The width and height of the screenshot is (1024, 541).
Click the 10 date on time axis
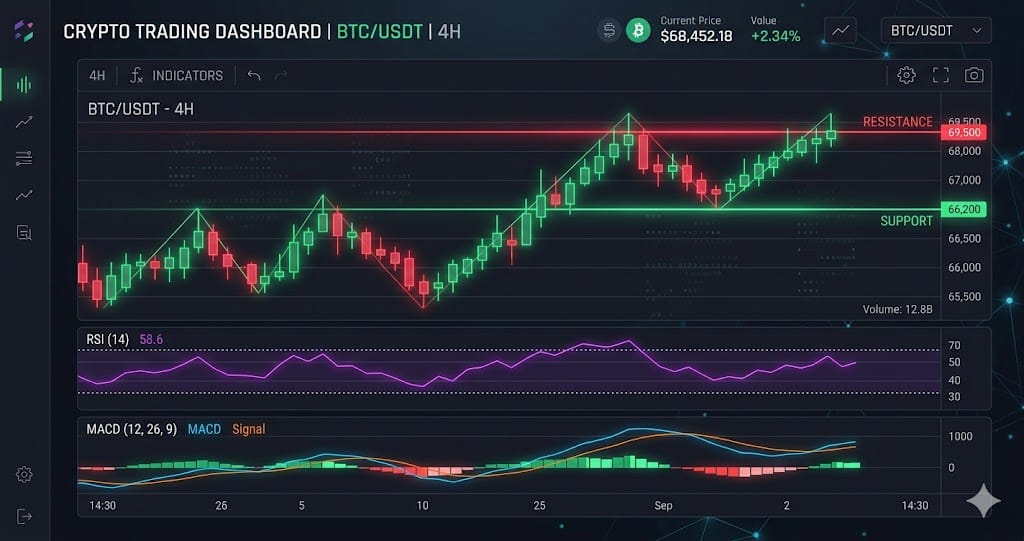423,506
